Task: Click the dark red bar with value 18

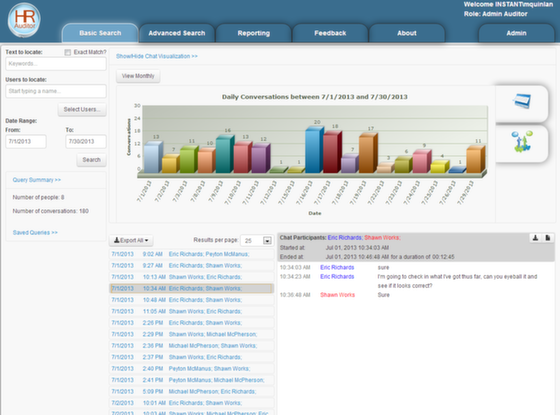Action: click(332, 152)
